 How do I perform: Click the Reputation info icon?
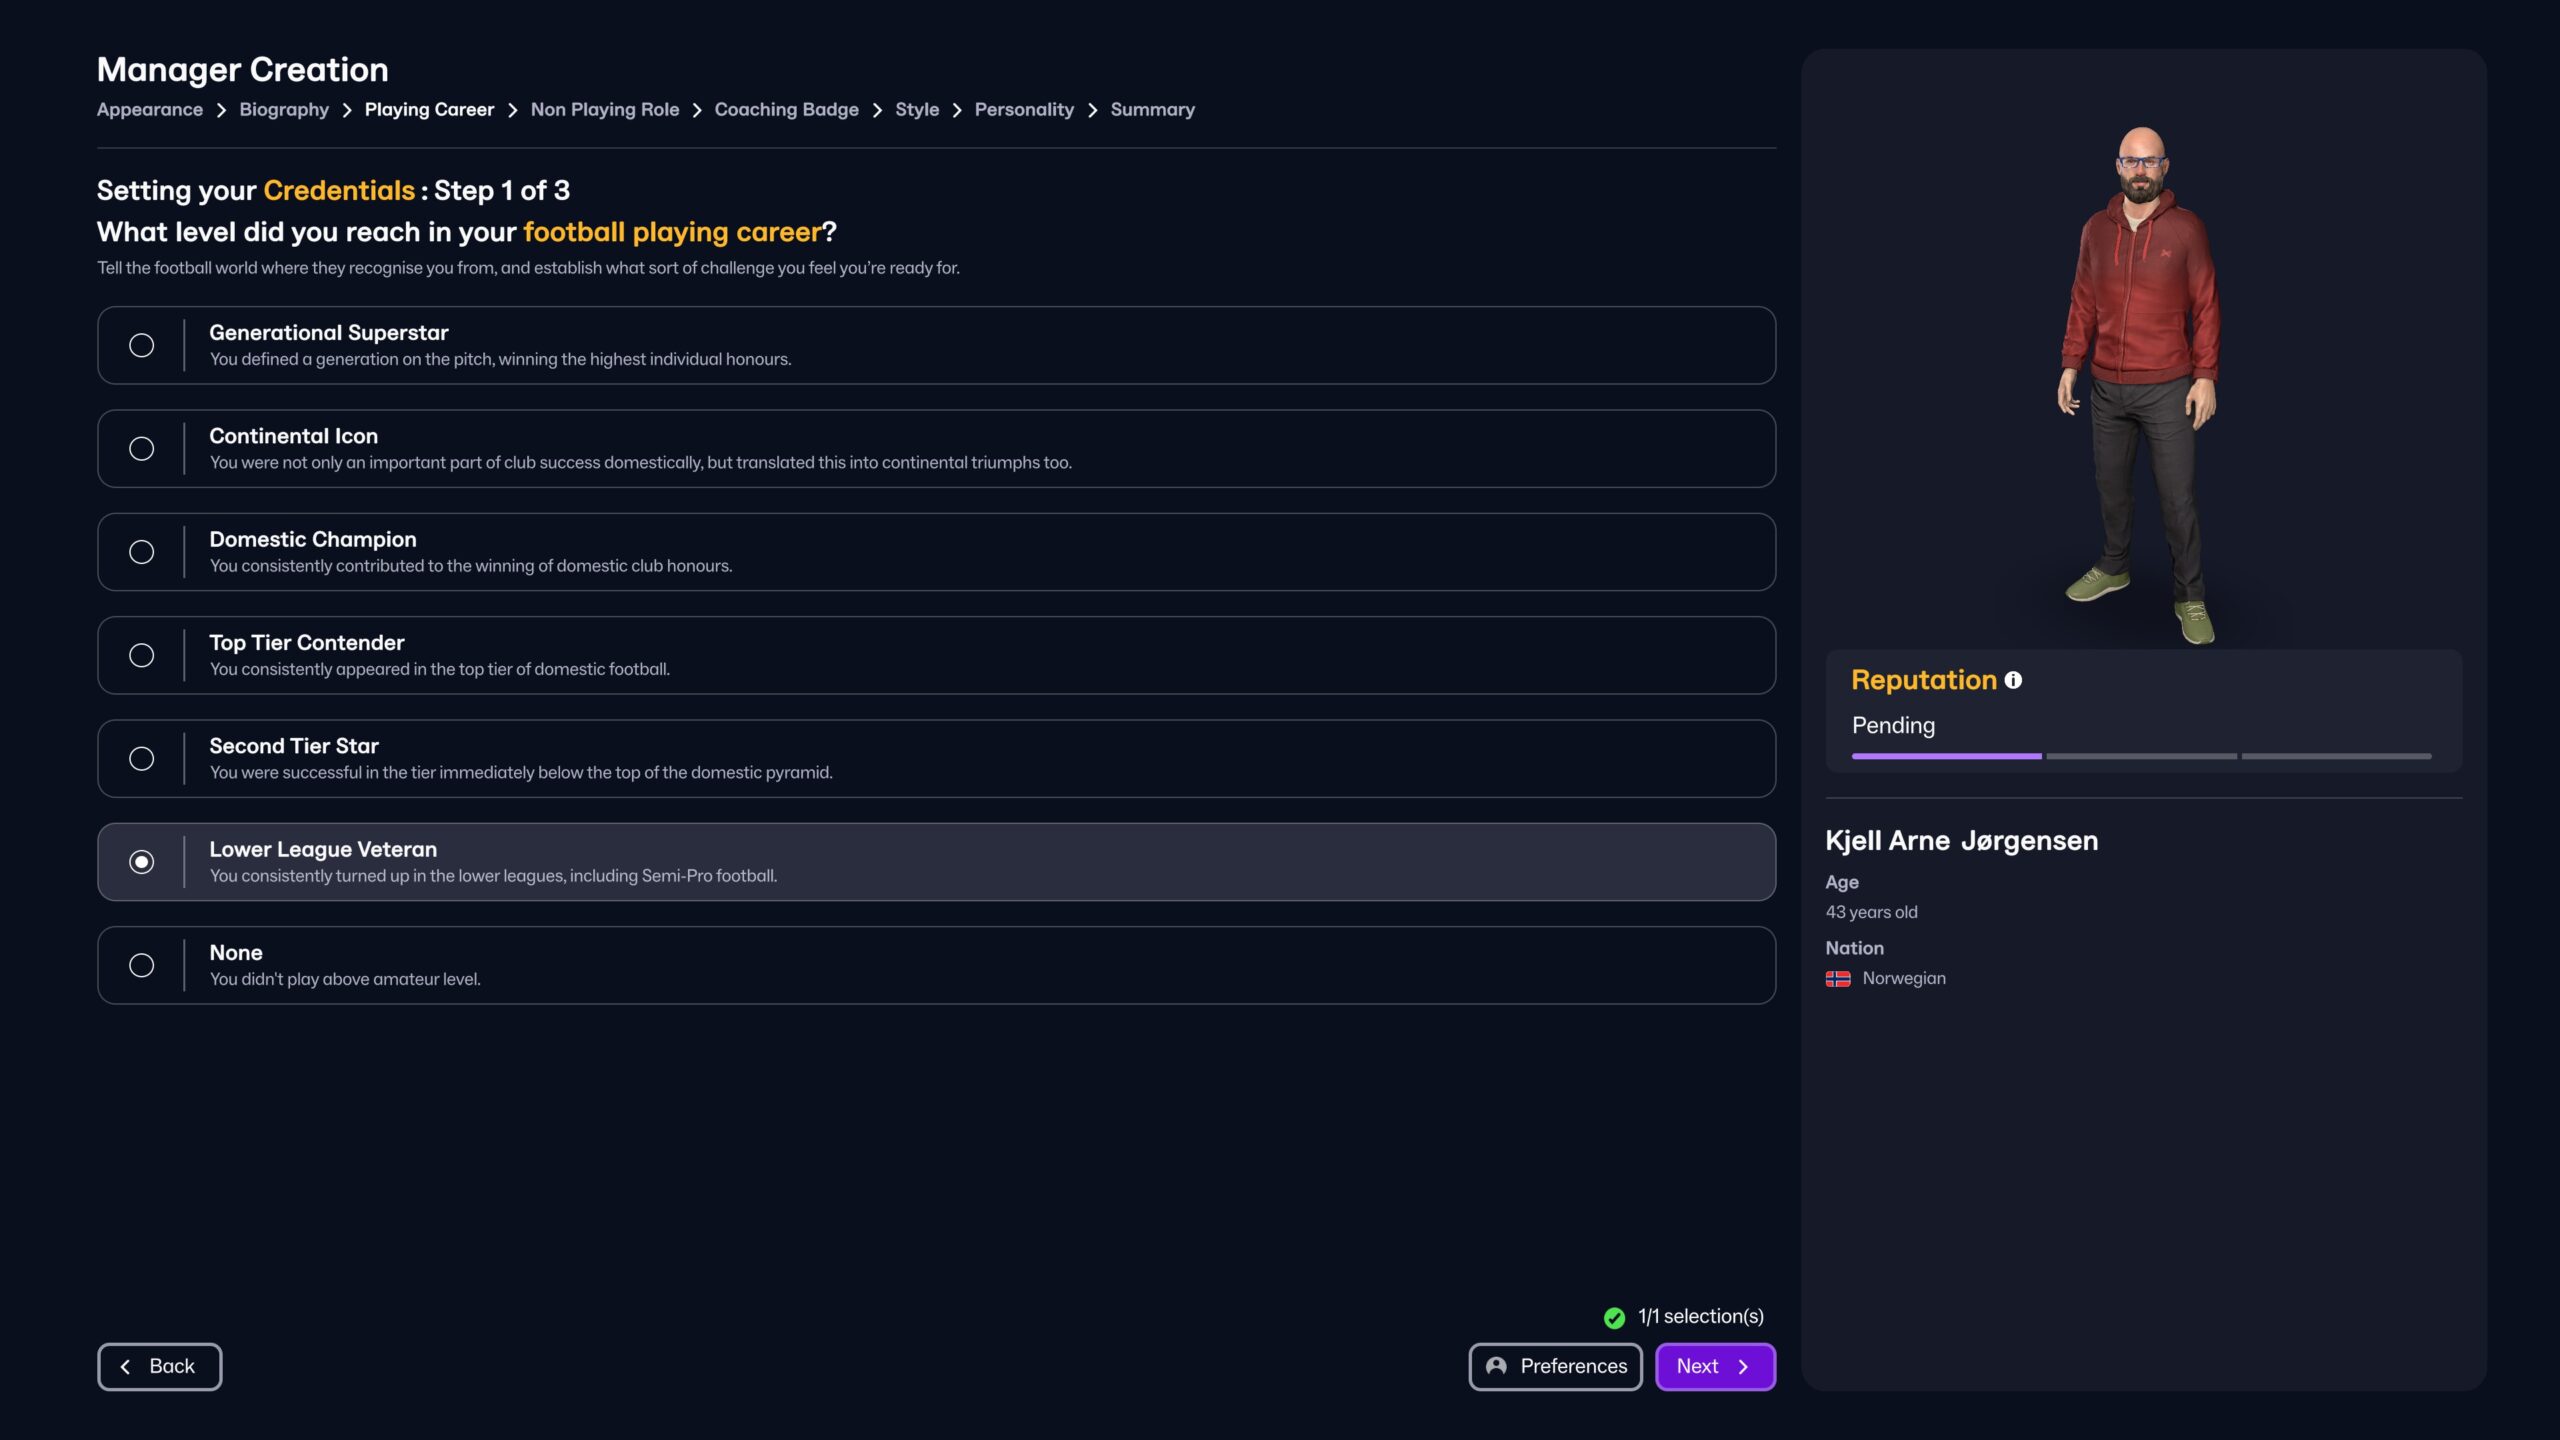pyautogui.click(x=2013, y=680)
